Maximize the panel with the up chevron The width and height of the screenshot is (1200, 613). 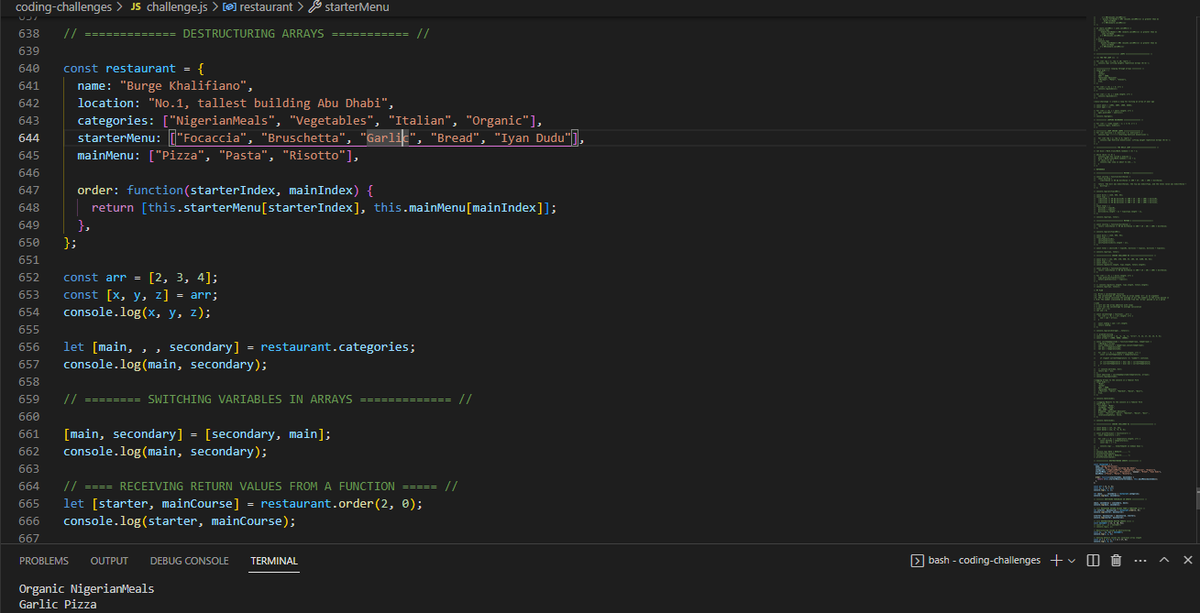tap(1165, 560)
